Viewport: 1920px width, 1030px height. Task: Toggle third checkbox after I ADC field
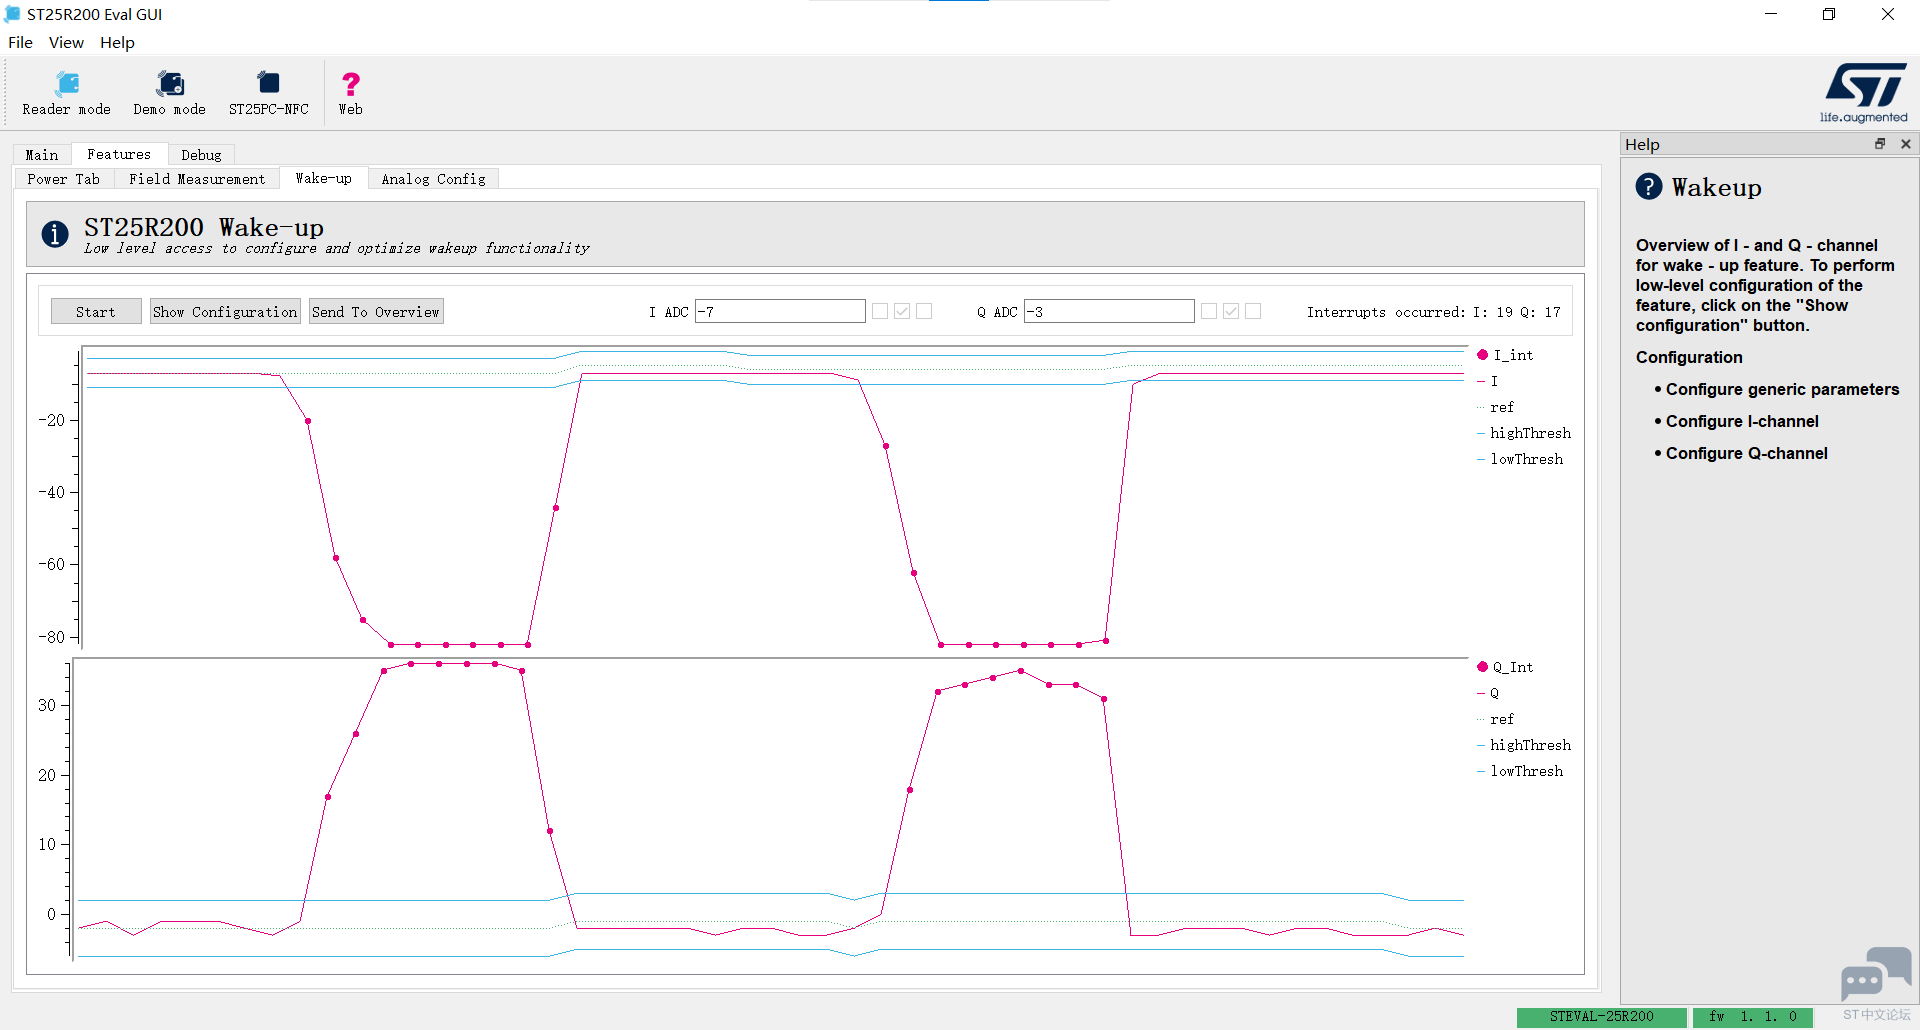click(924, 312)
